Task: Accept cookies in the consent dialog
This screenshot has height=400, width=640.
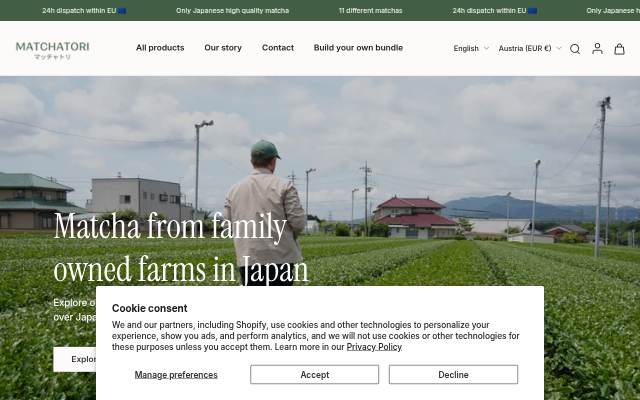Action: tap(314, 374)
